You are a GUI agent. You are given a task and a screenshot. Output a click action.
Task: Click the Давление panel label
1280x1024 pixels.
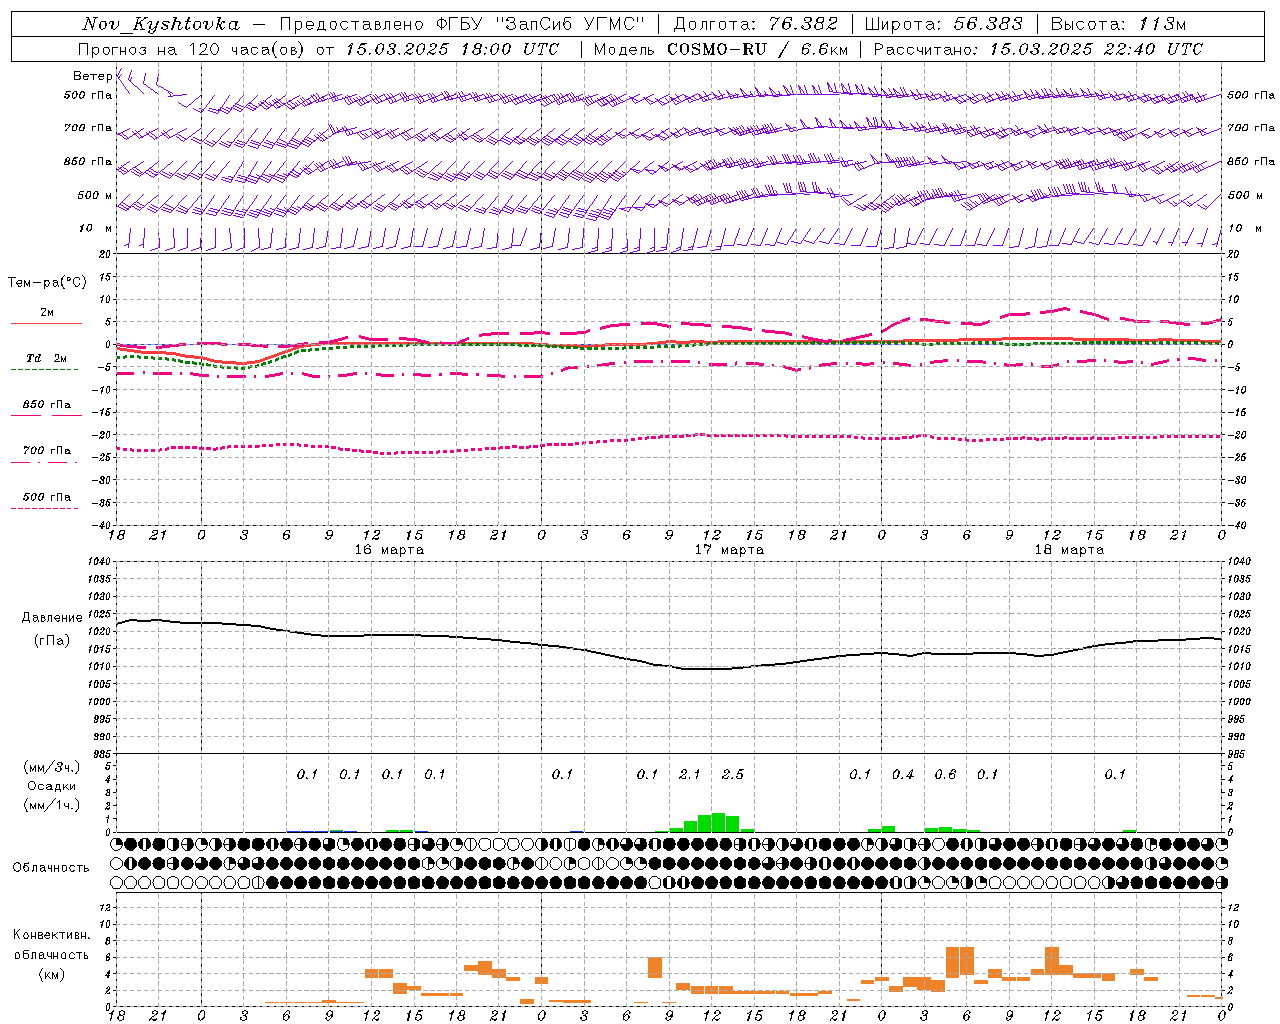(52, 618)
